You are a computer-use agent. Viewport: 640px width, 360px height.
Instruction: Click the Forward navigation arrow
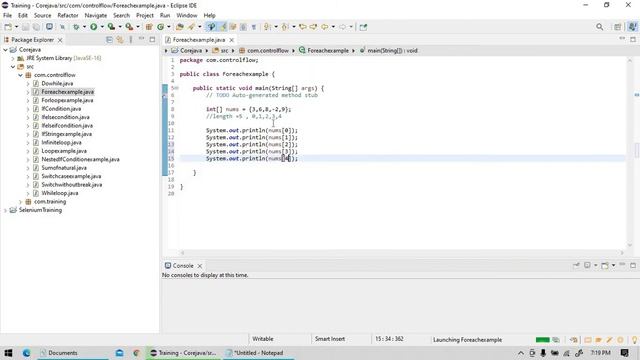coord(342,27)
